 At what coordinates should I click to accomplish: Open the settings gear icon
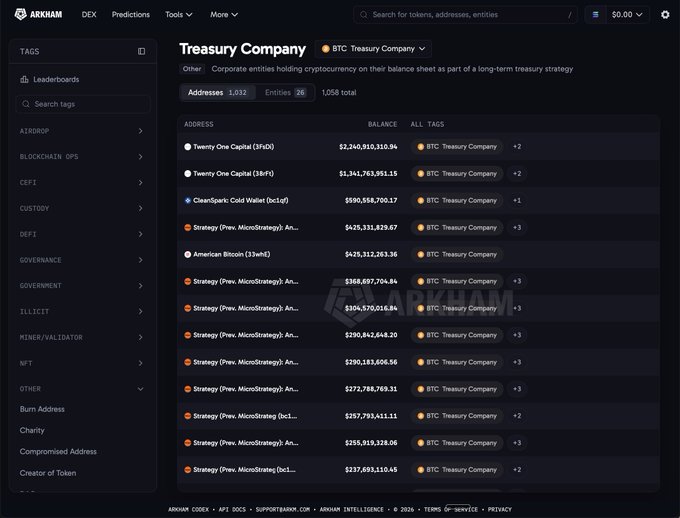[x=665, y=15]
